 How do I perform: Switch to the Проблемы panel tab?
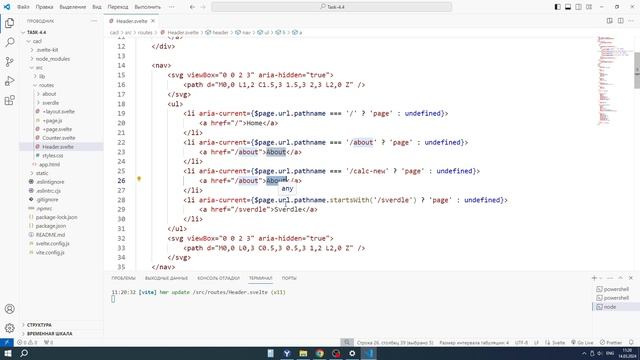123,278
